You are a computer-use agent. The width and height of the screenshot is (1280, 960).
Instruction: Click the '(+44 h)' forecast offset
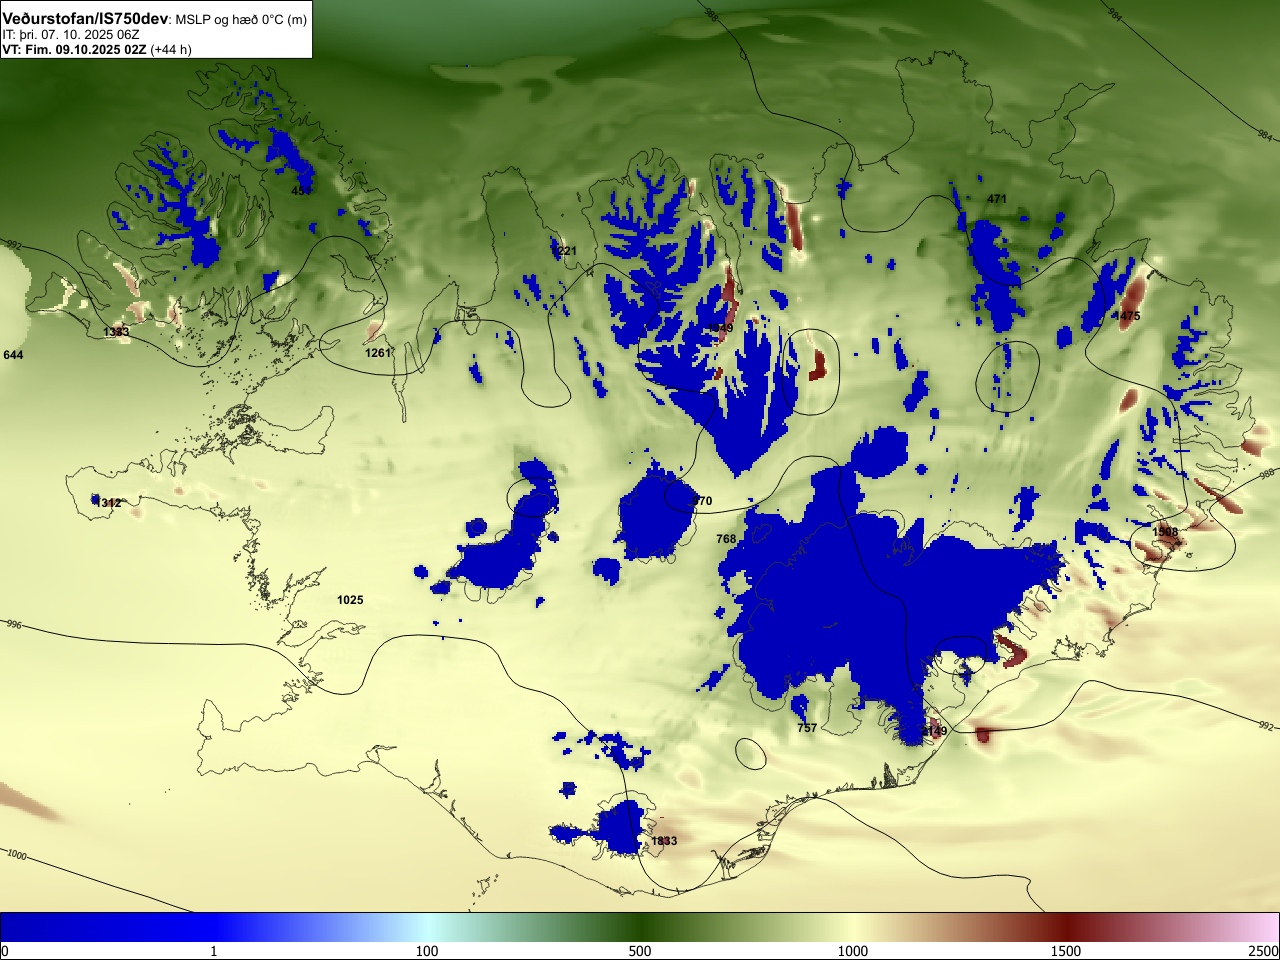click(x=171, y=49)
